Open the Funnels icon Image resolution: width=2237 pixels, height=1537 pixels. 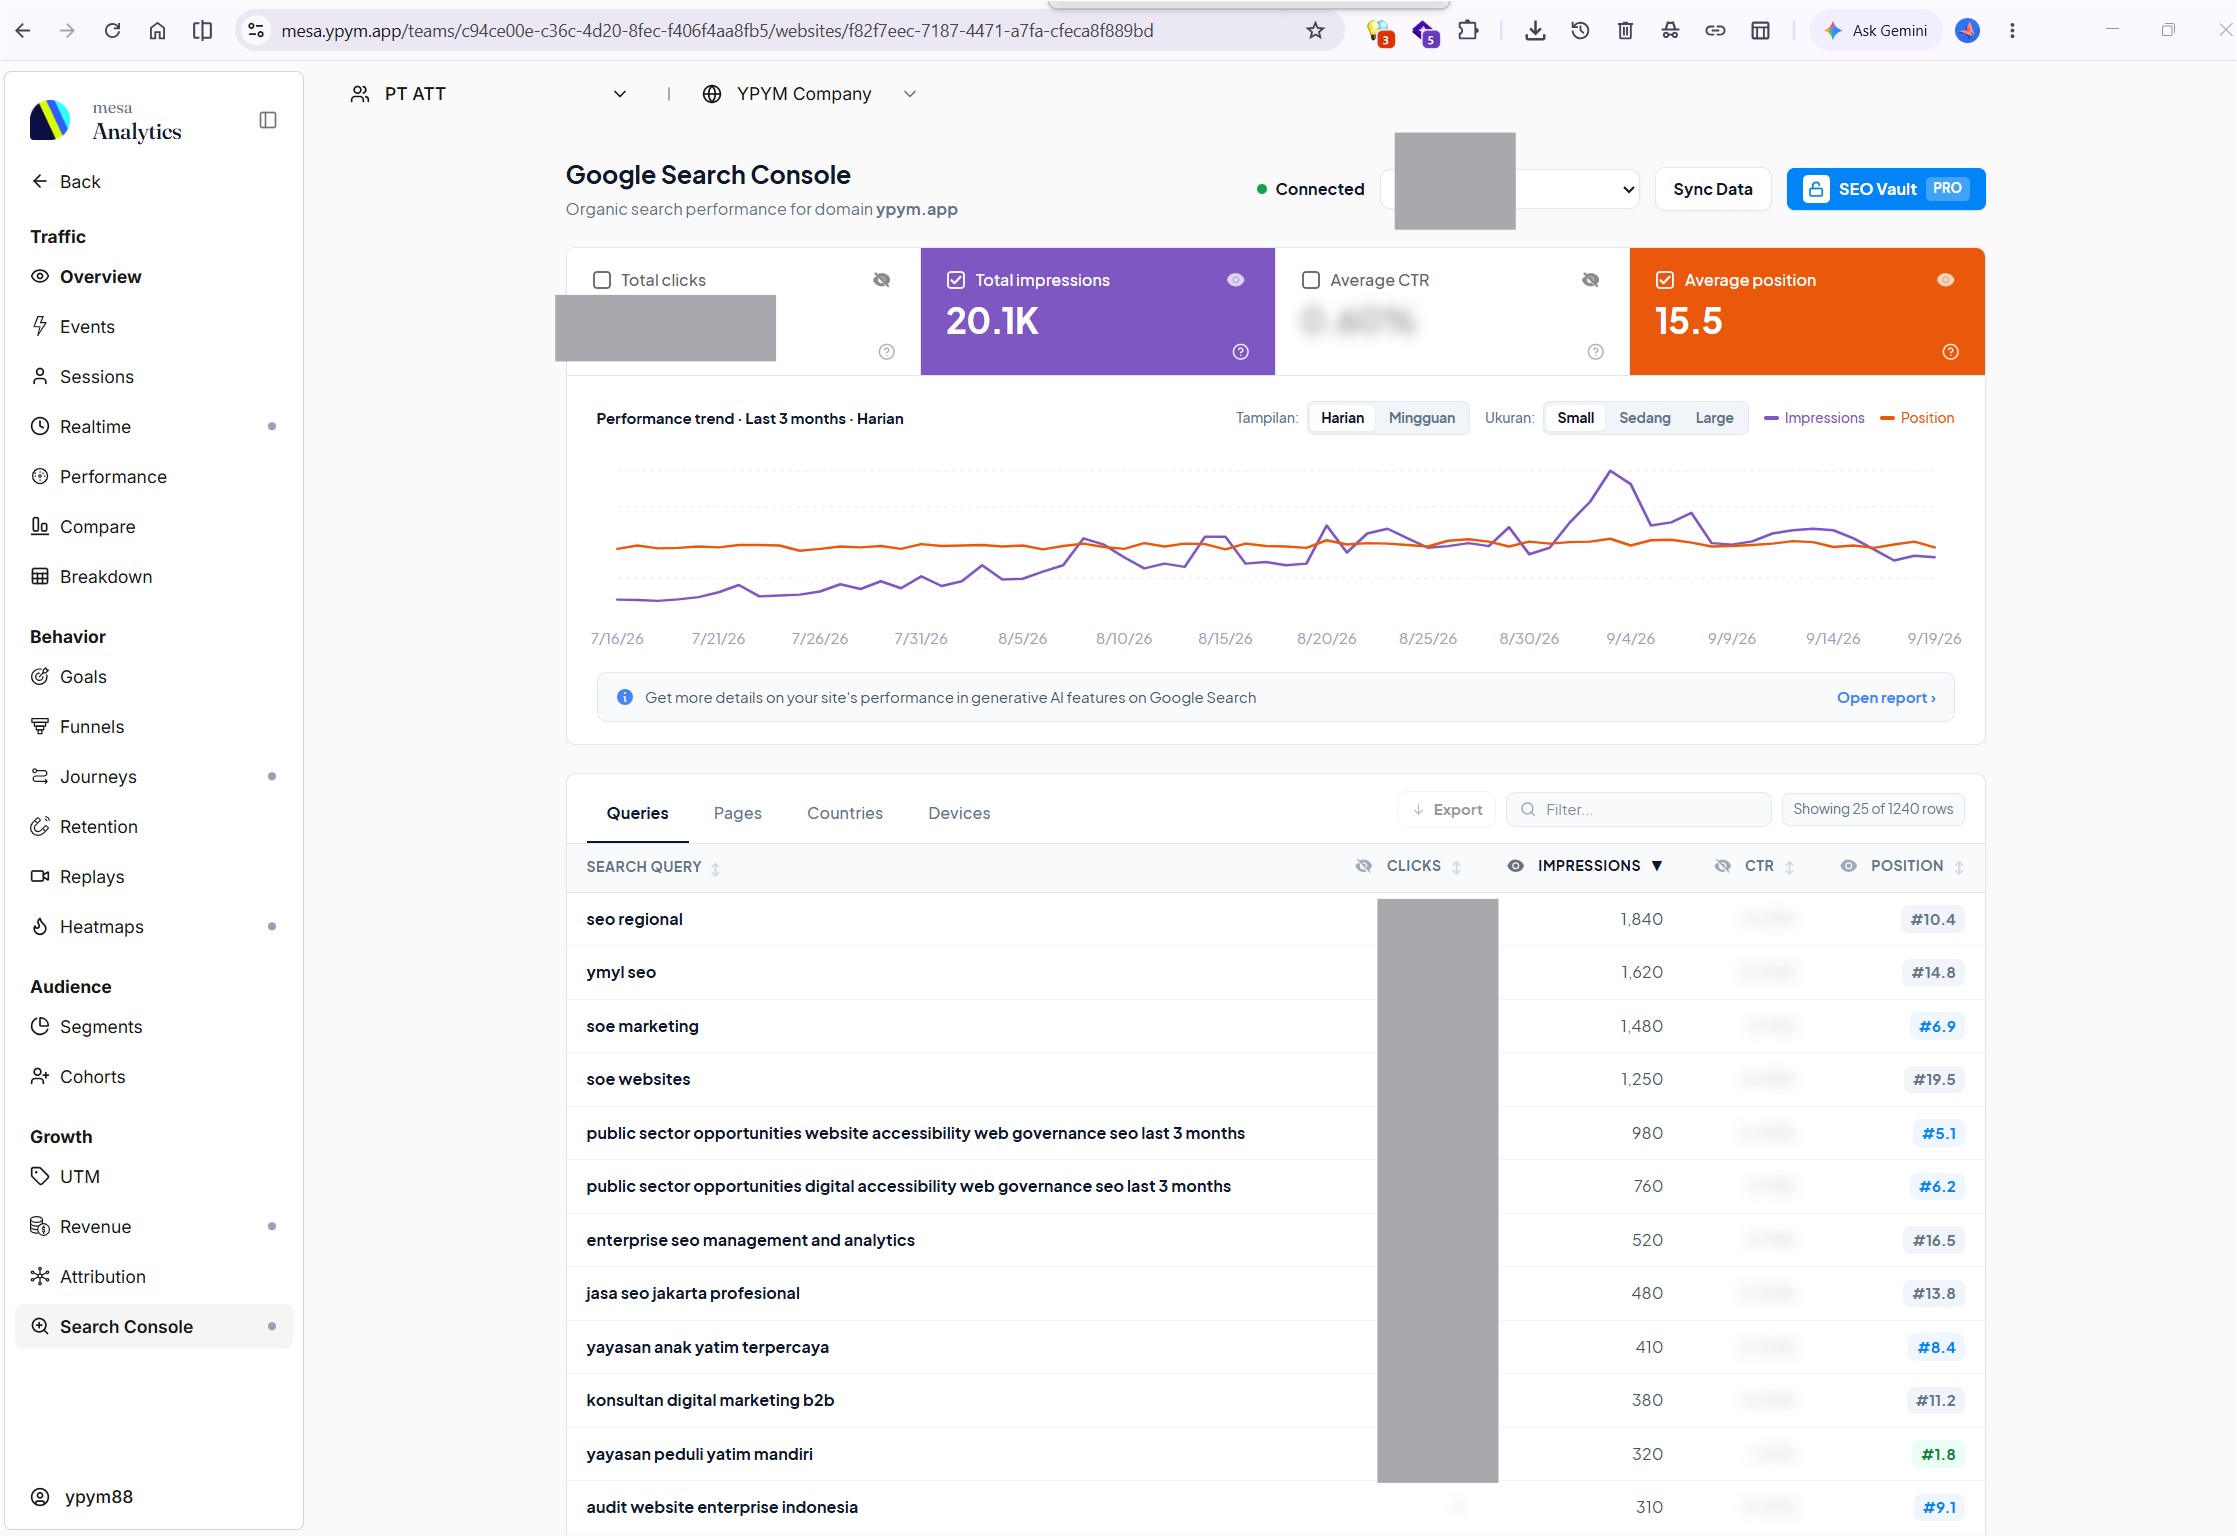click(40, 726)
